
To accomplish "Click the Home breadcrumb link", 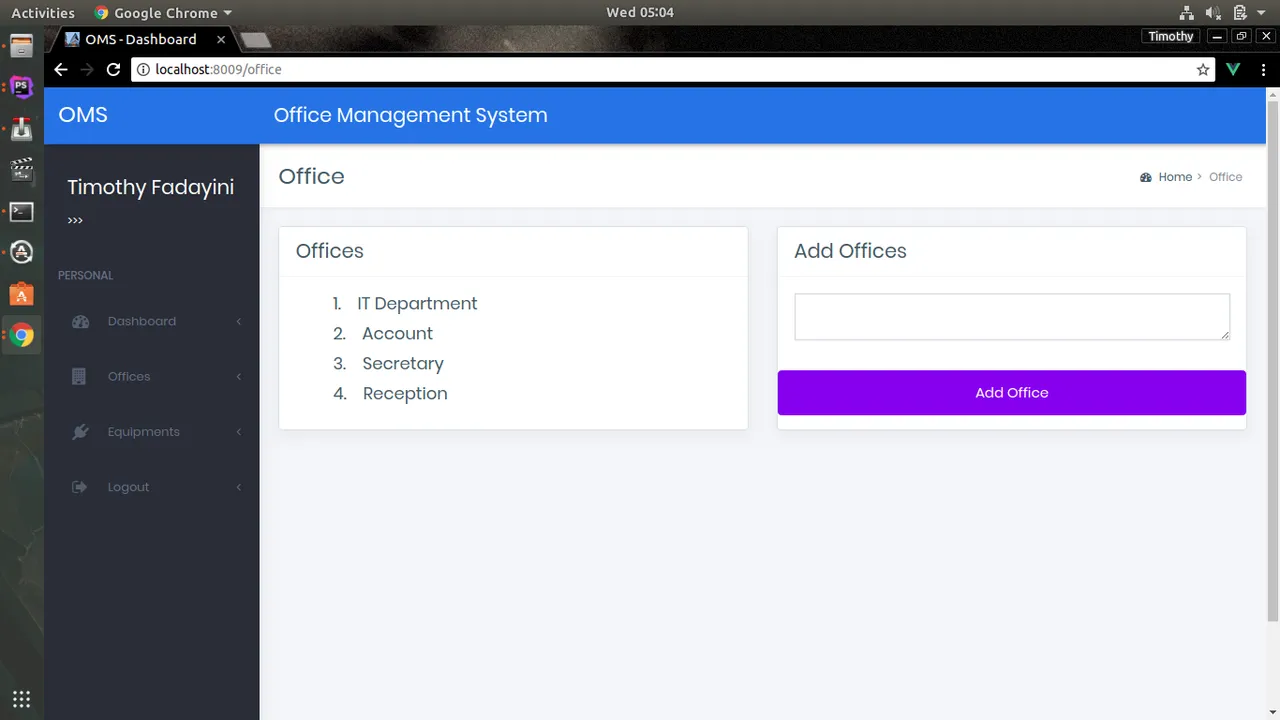I will click(x=1175, y=177).
